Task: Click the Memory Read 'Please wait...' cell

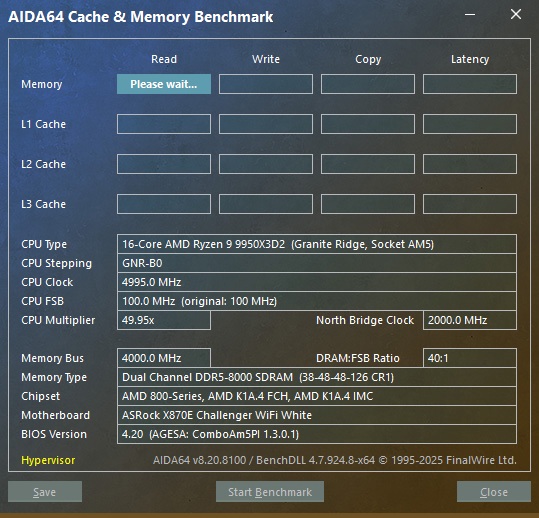Action: pyautogui.click(x=164, y=84)
